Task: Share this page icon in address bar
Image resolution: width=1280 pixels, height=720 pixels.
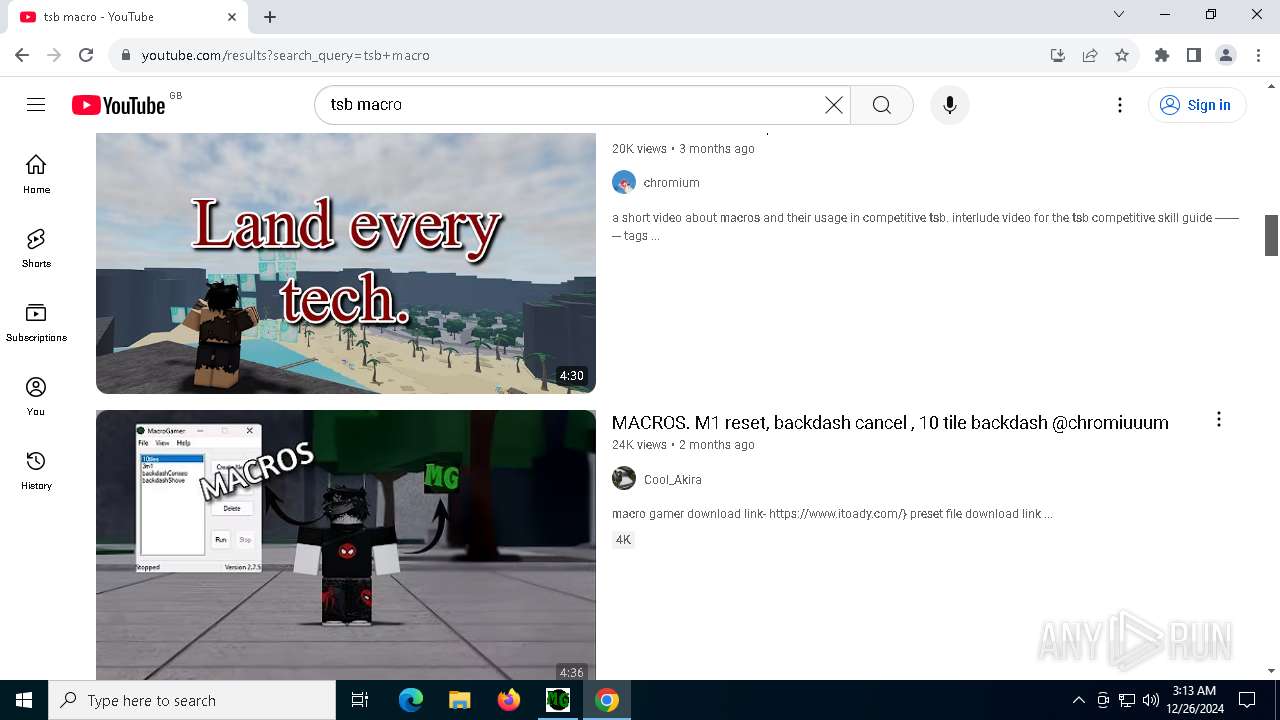Action: (1090, 55)
